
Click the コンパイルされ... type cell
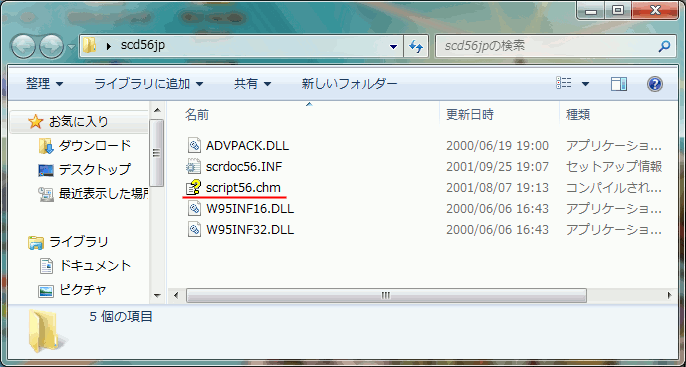[613, 188]
